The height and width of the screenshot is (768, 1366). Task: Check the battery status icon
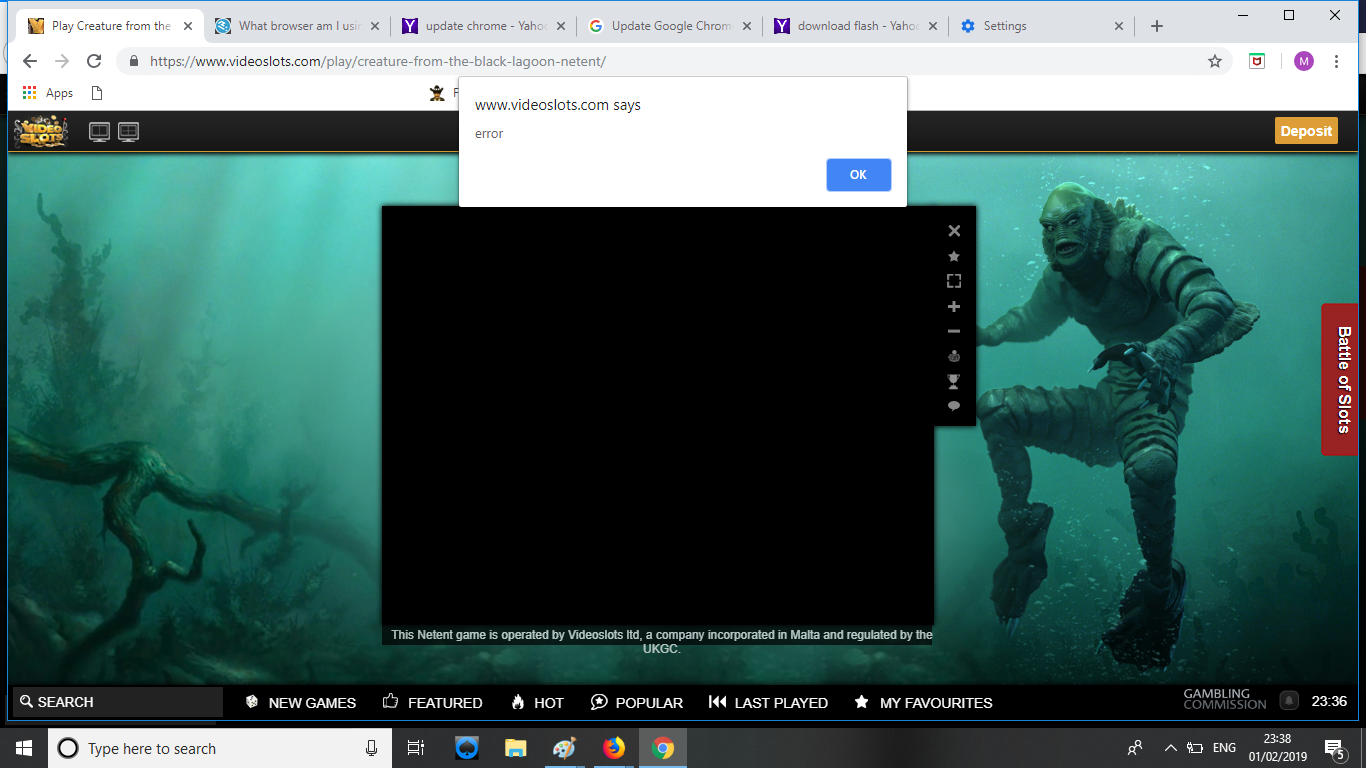[x=1194, y=748]
